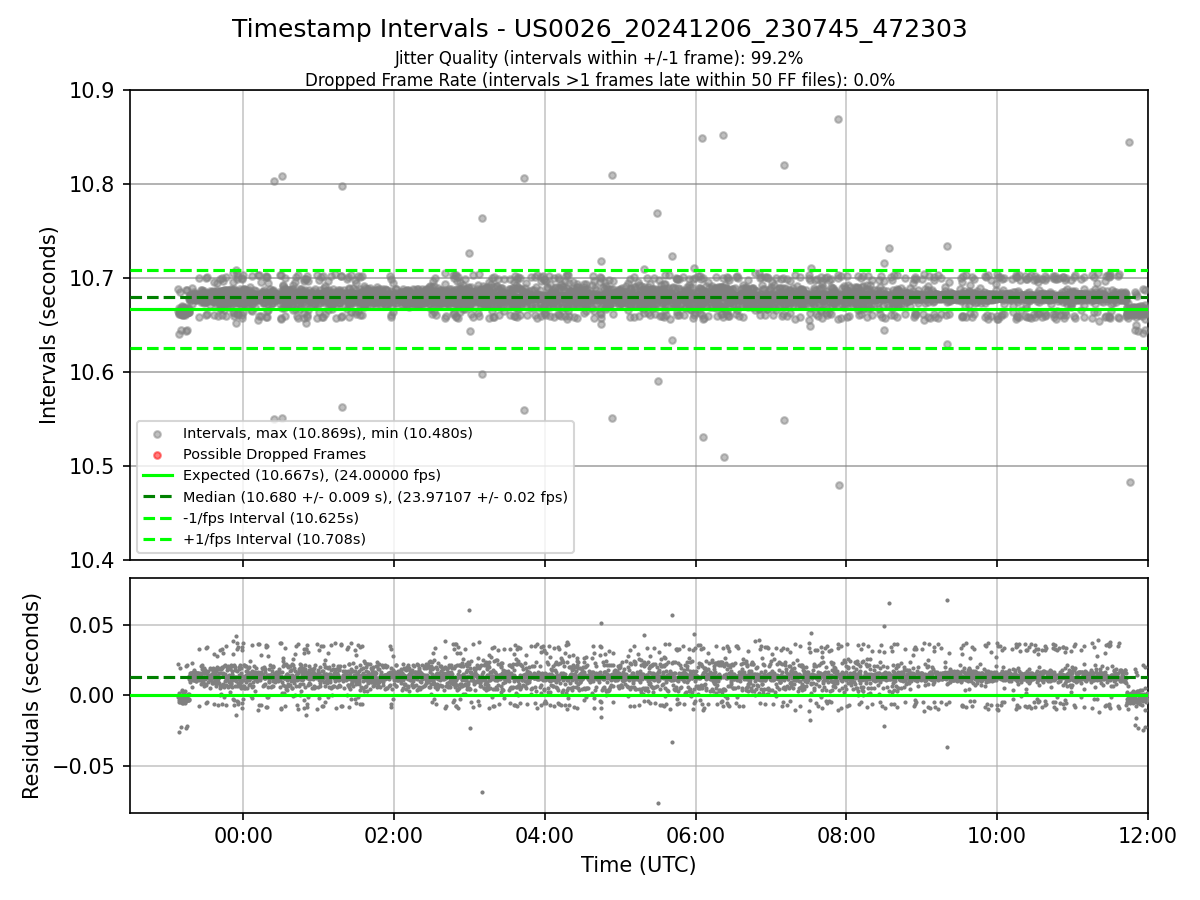1200x900 pixels.
Task: Click the legend entry '-1/fps Interval (10.625s)'
Action: click(x=271, y=518)
